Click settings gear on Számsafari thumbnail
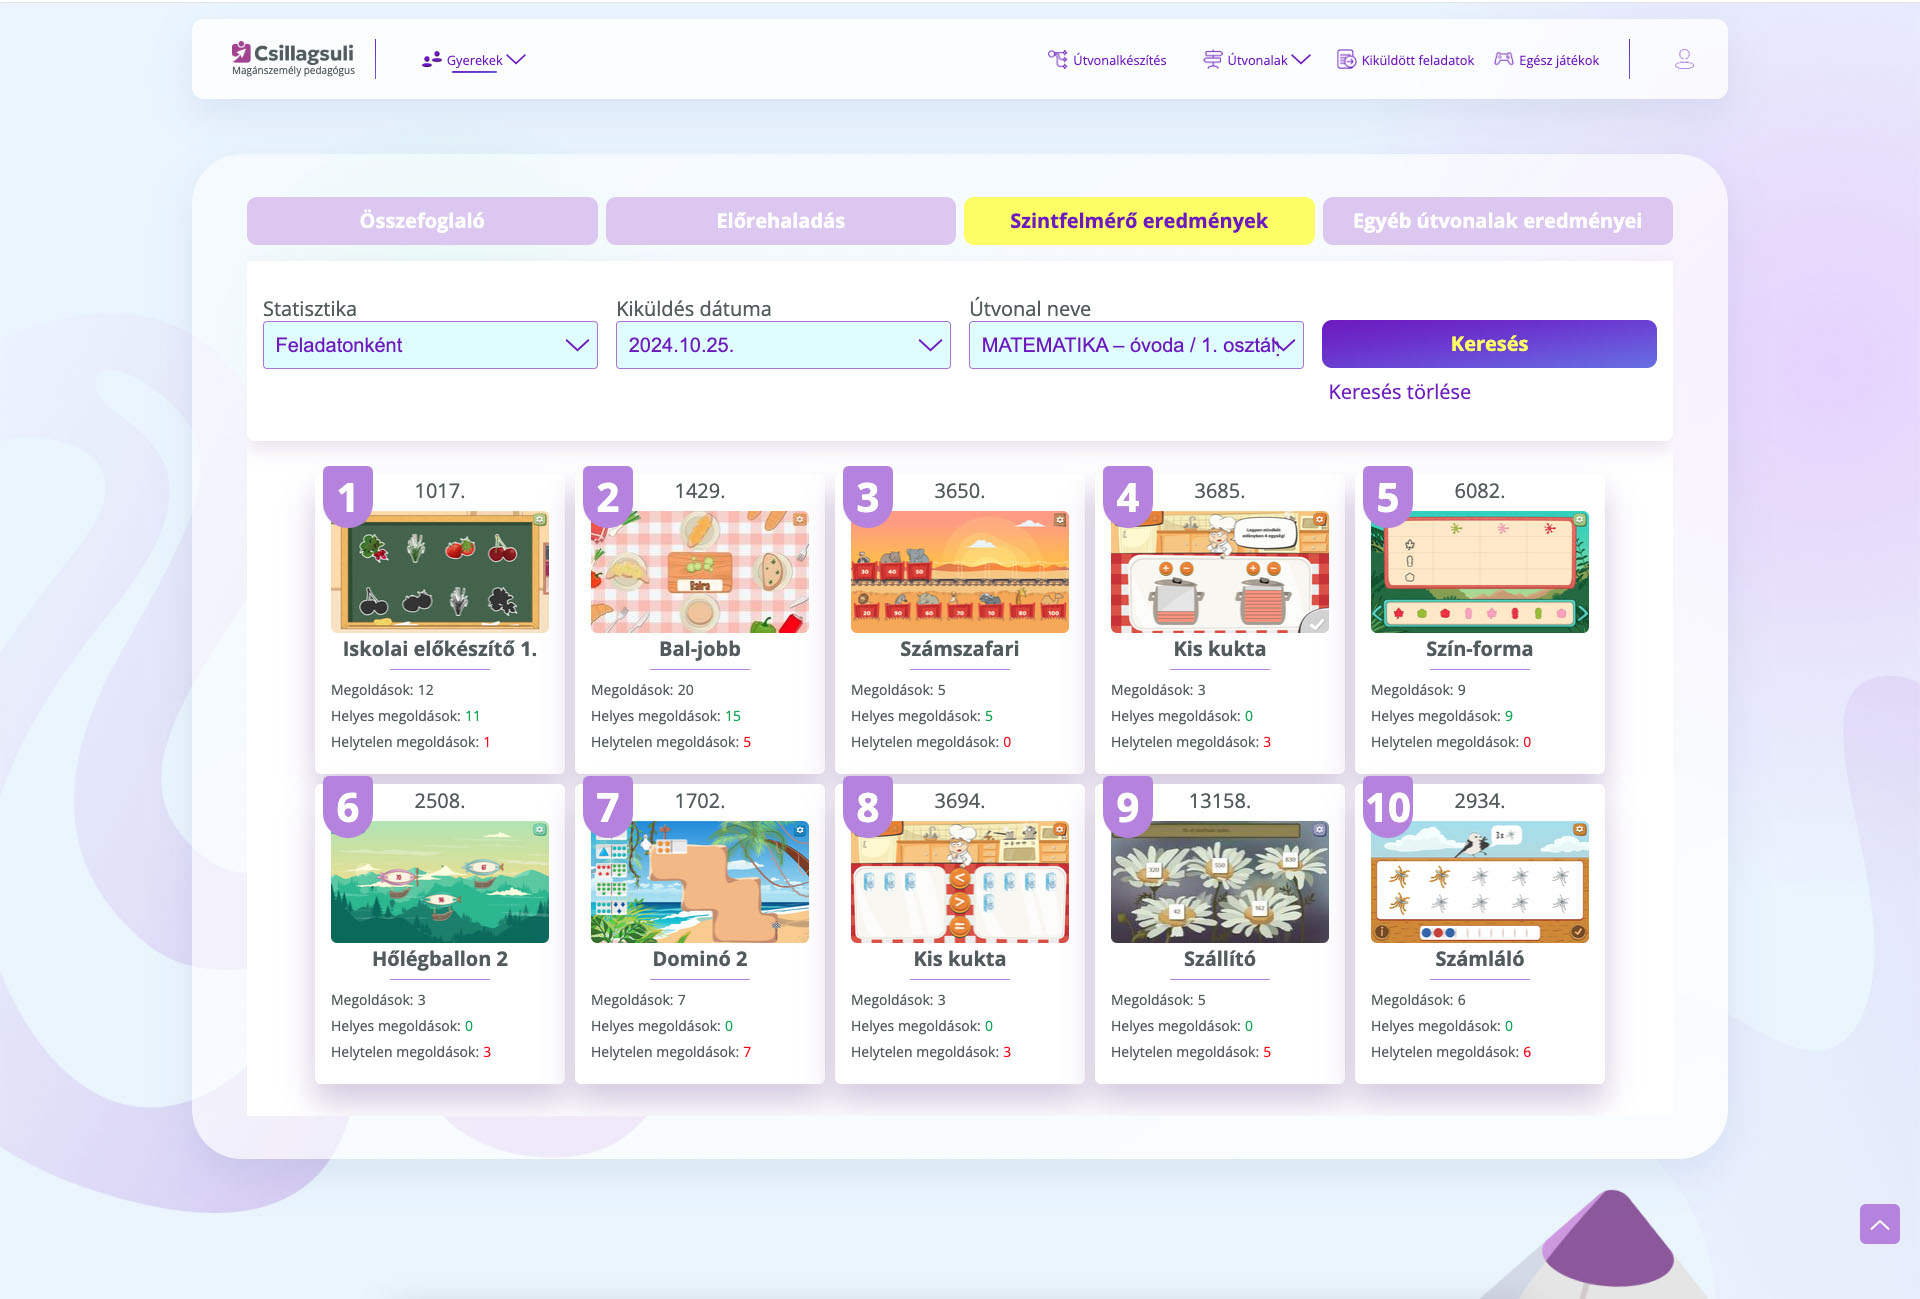This screenshot has height=1299, width=1920. pos(1060,520)
